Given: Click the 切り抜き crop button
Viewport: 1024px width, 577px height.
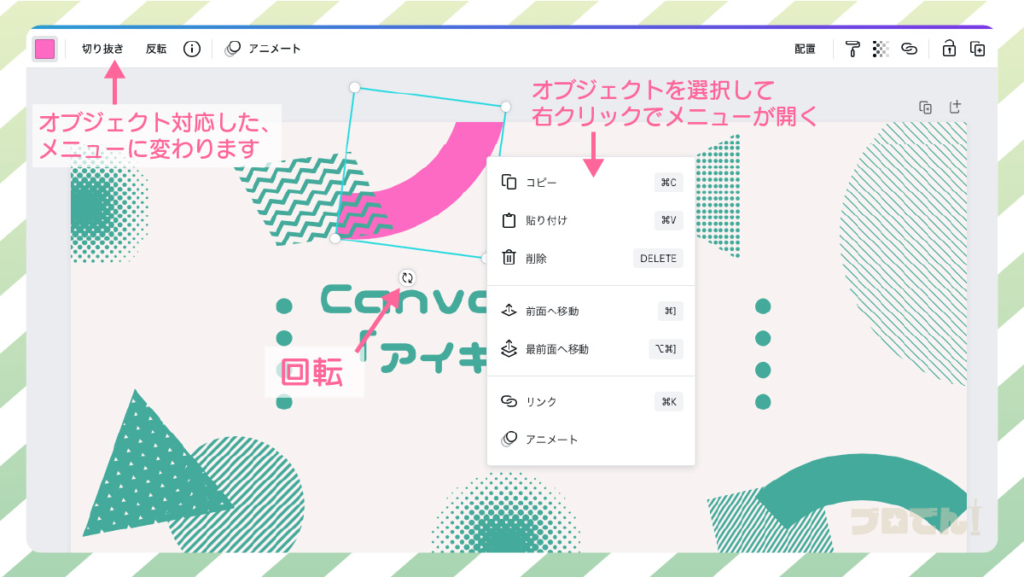Looking at the screenshot, I should tap(103, 49).
